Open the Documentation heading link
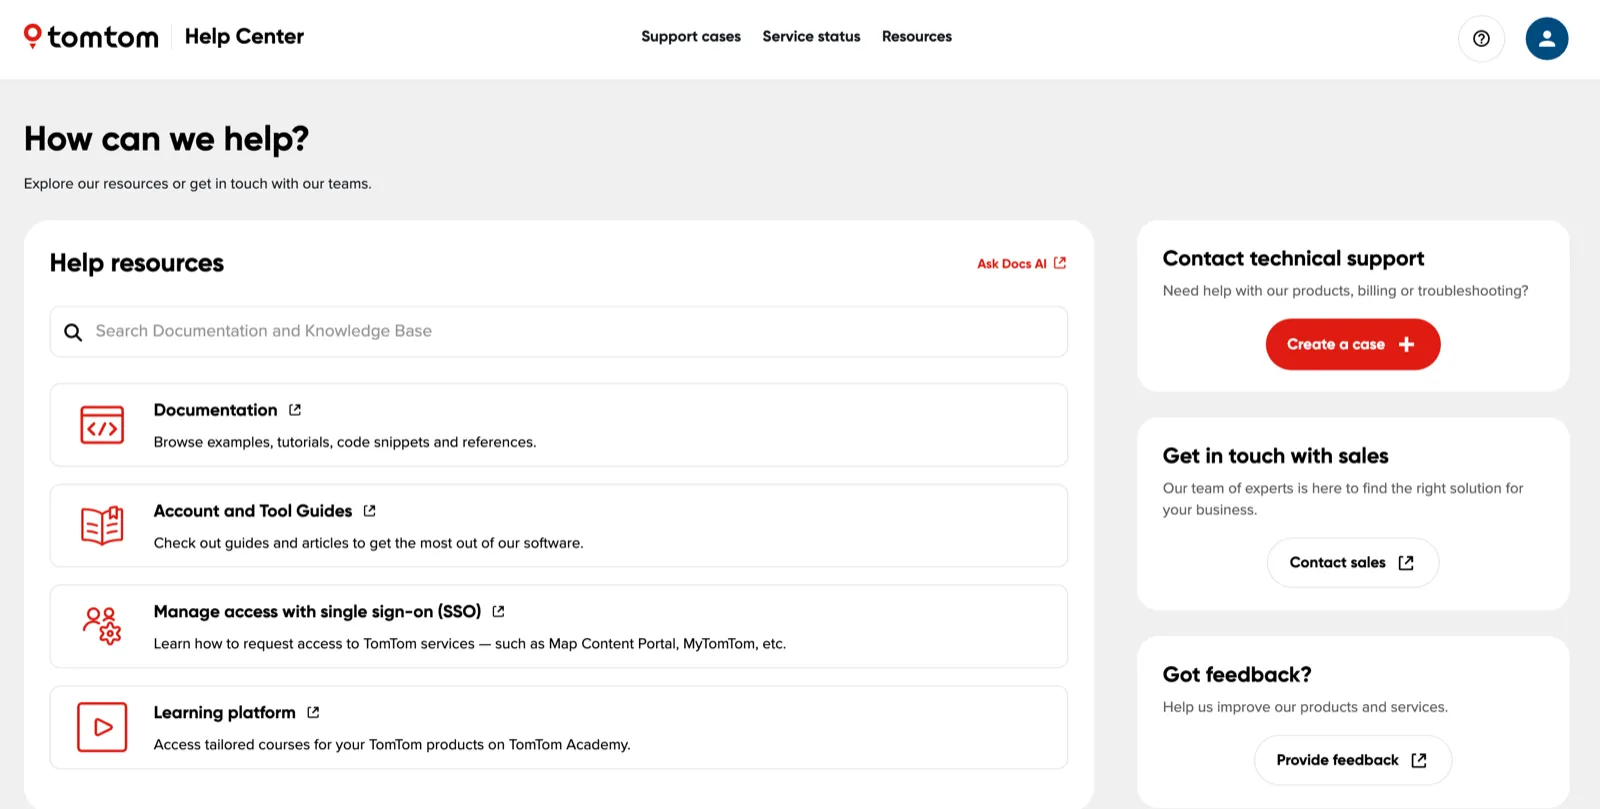 pyautogui.click(x=215, y=410)
